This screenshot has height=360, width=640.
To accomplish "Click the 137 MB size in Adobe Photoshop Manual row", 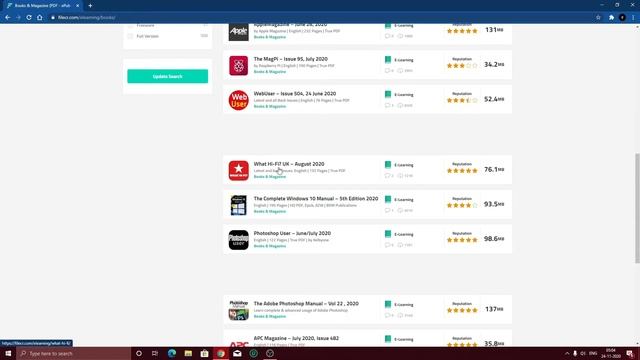I will point(494,309).
